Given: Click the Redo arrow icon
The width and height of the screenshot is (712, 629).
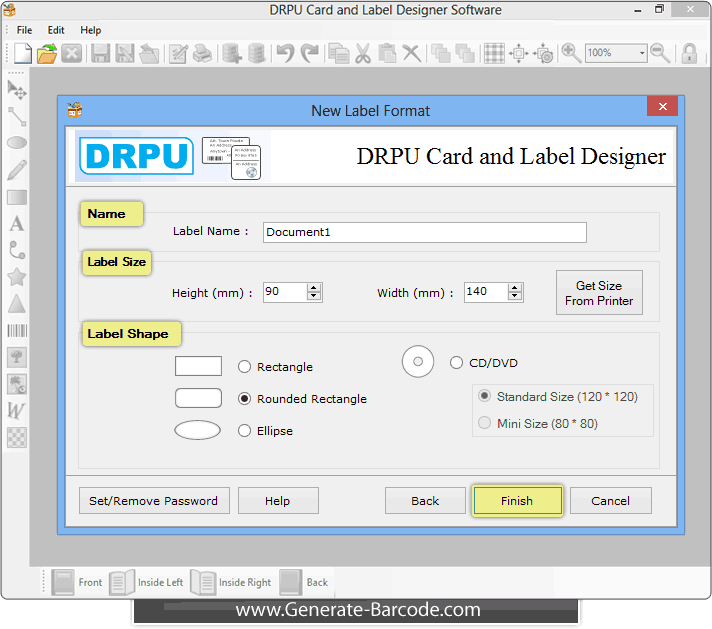Looking at the screenshot, I should point(310,53).
